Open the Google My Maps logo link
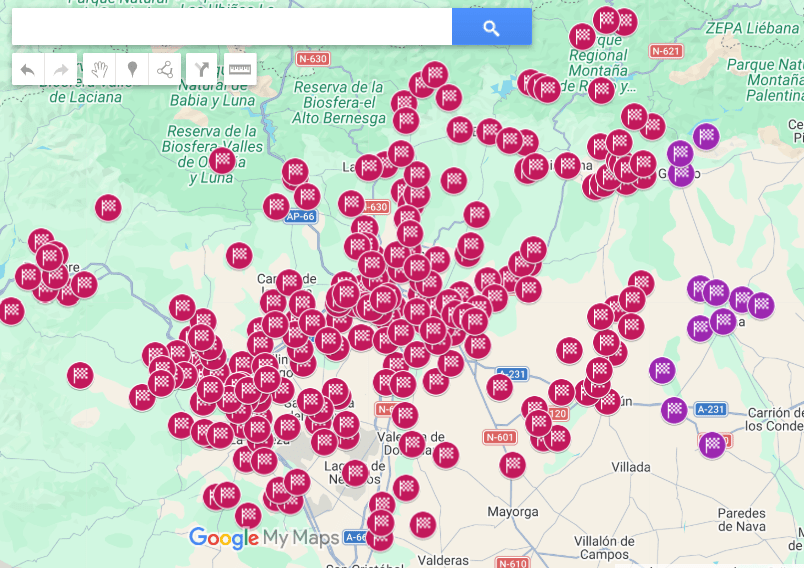 click(264, 539)
